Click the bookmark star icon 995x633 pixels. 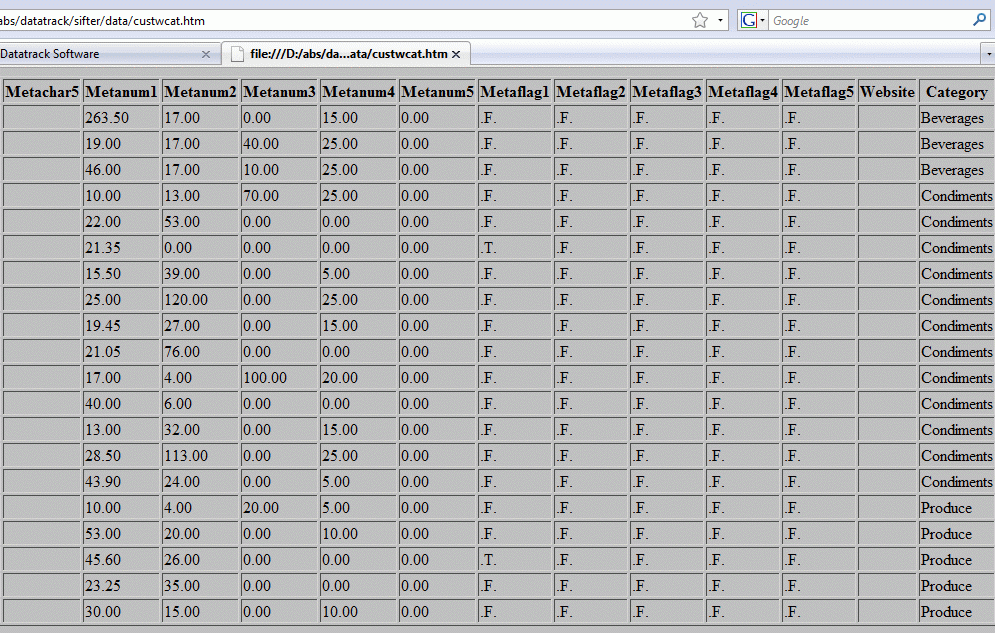click(x=700, y=20)
